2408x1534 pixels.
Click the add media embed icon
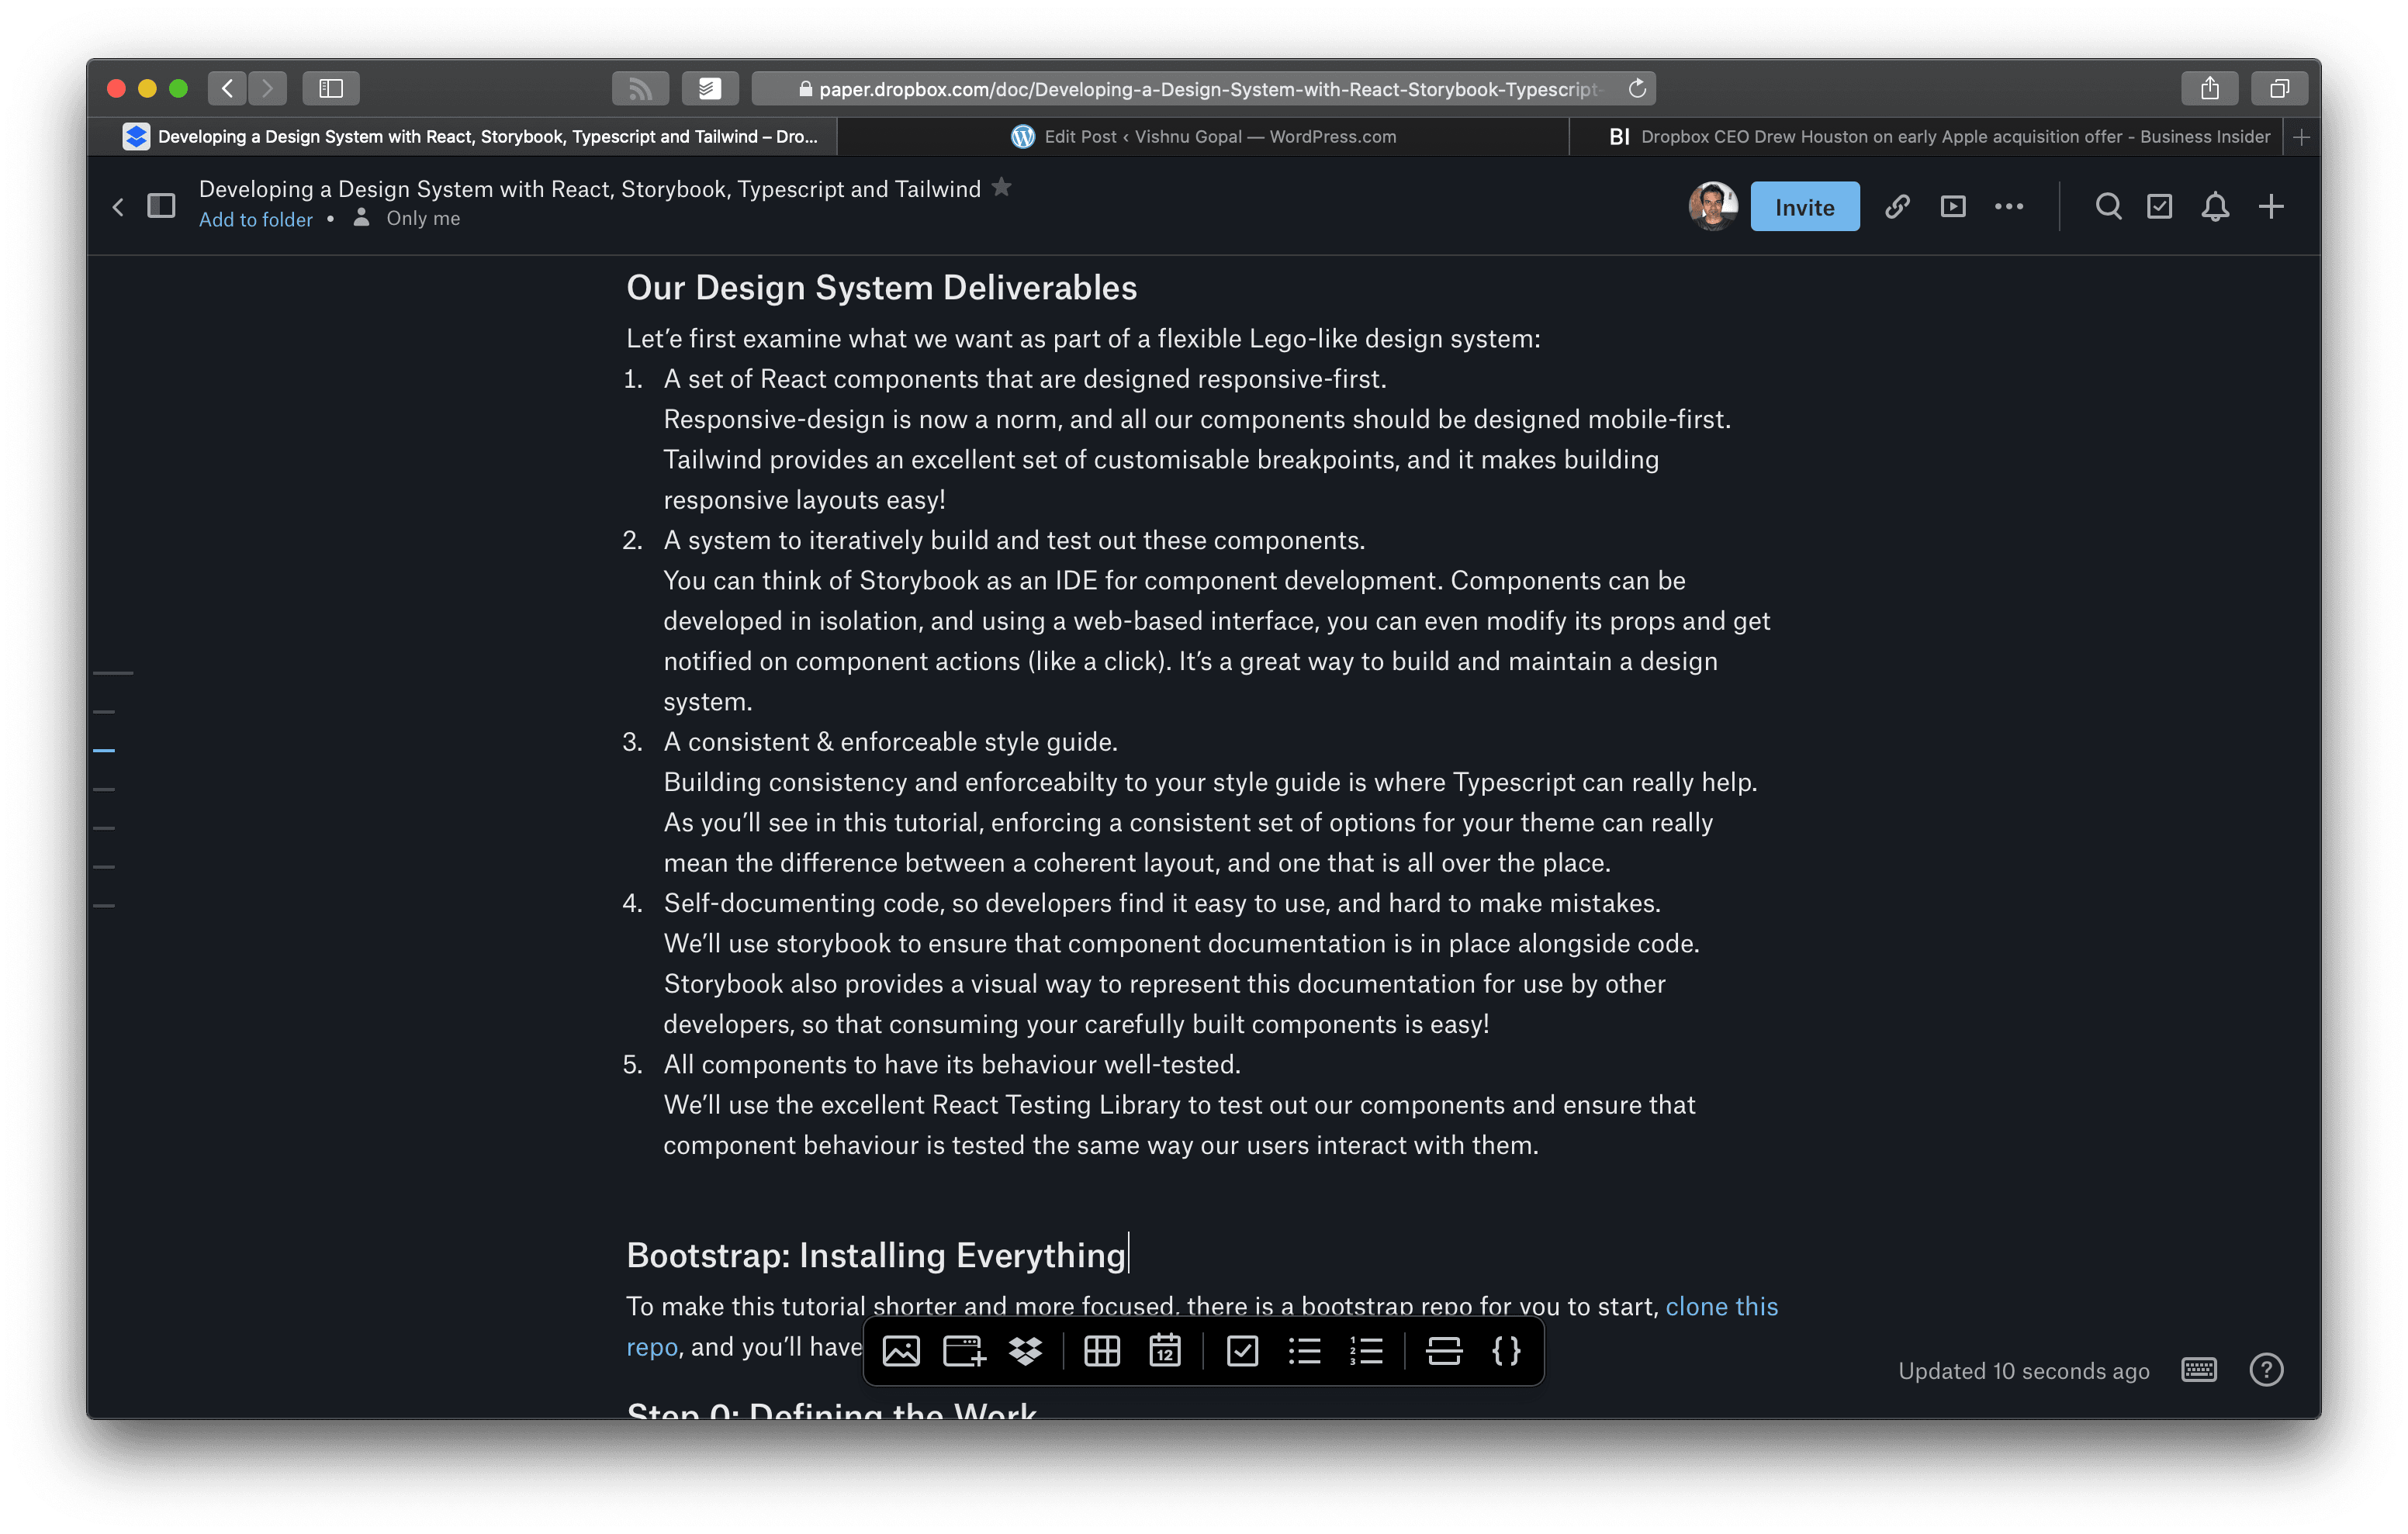964,1351
